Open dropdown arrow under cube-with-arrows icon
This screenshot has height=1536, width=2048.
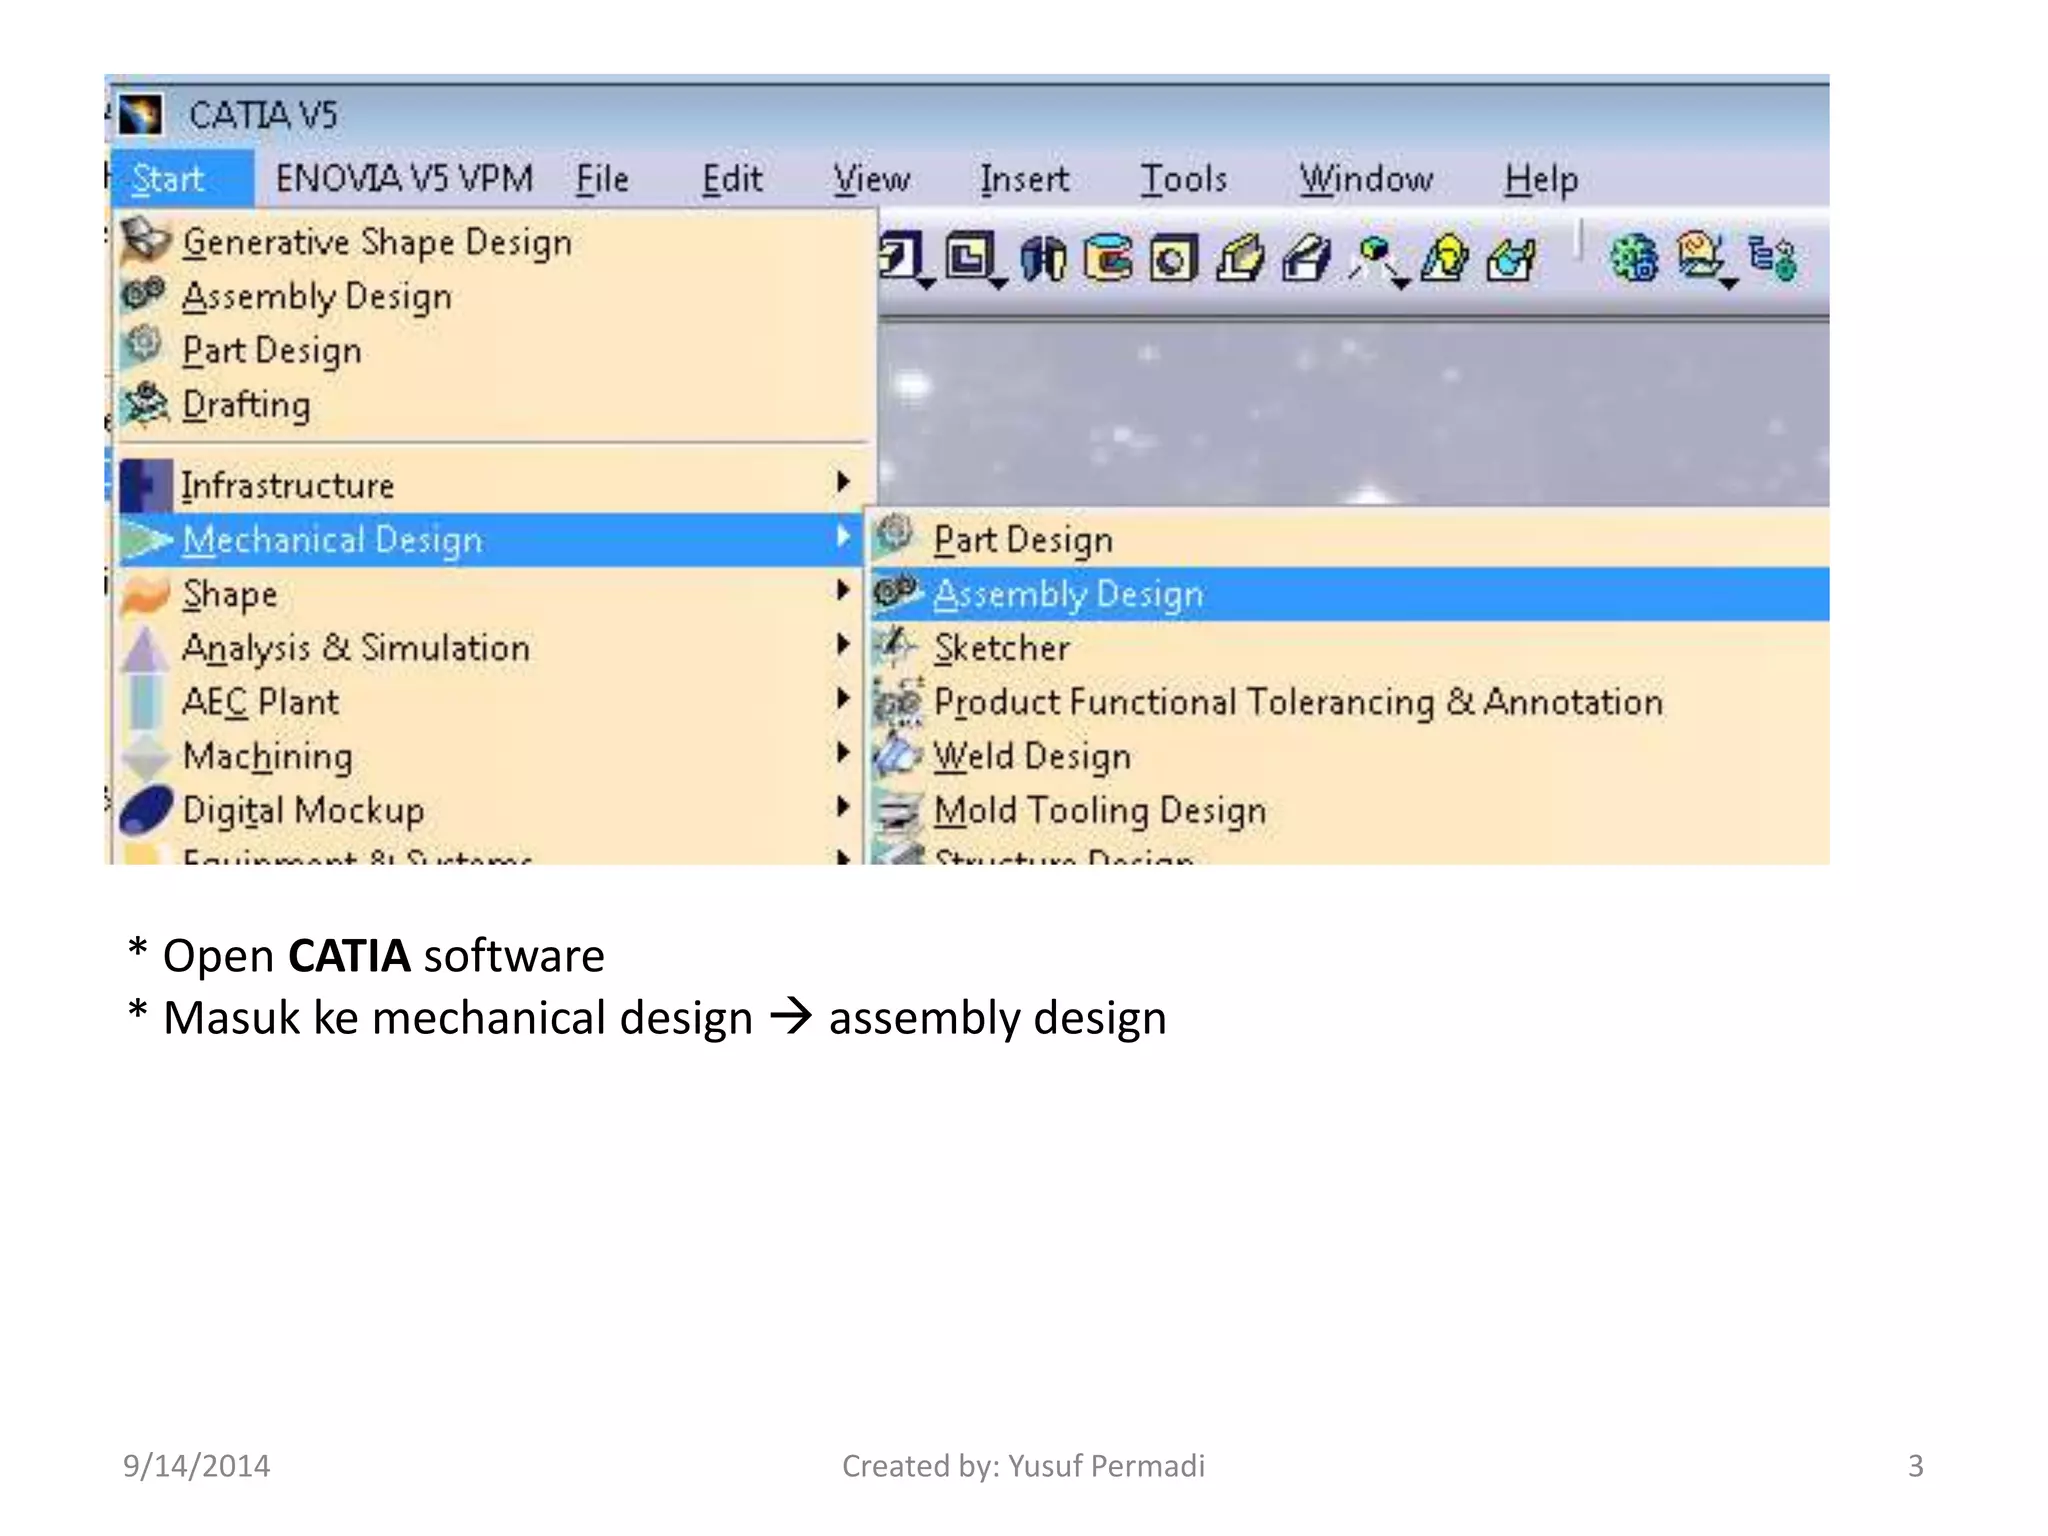[1402, 285]
